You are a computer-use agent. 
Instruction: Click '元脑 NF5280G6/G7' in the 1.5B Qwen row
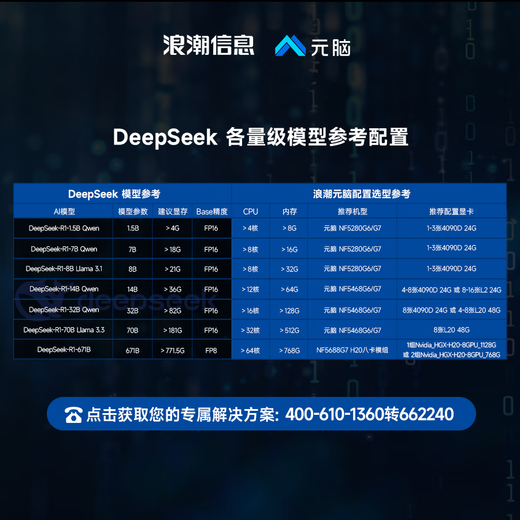click(x=352, y=228)
